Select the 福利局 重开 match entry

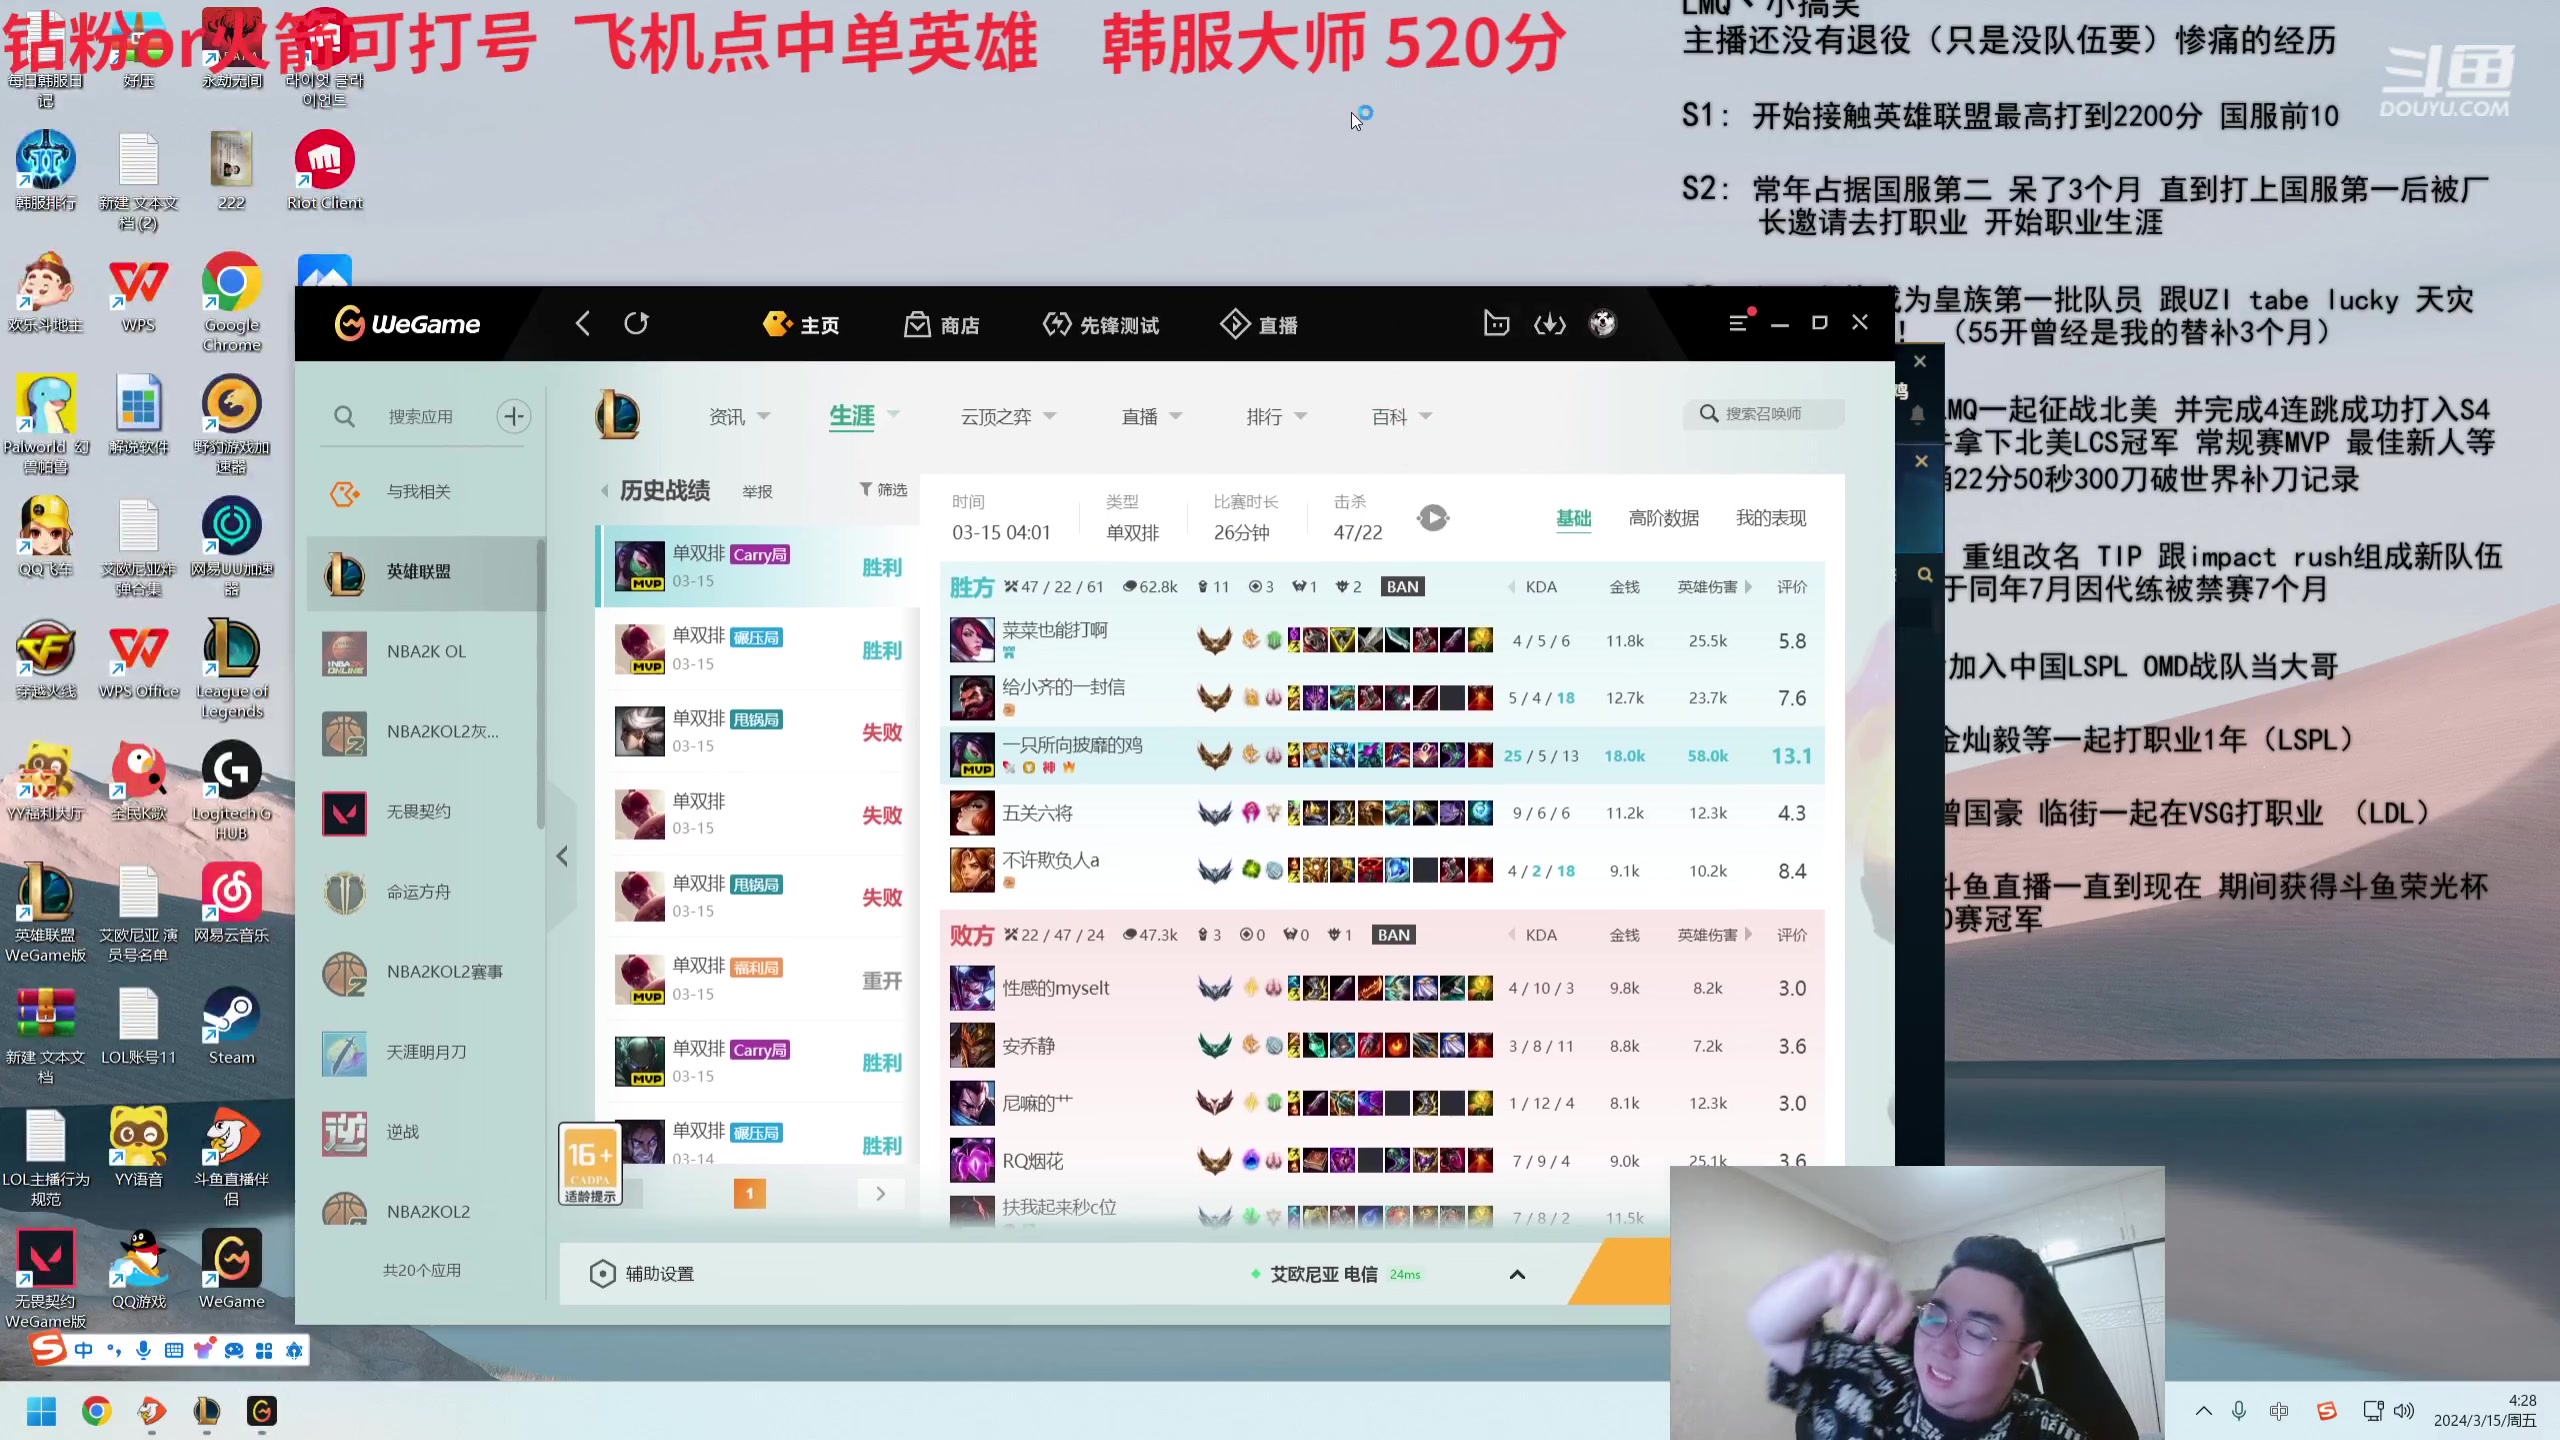(x=757, y=980)
